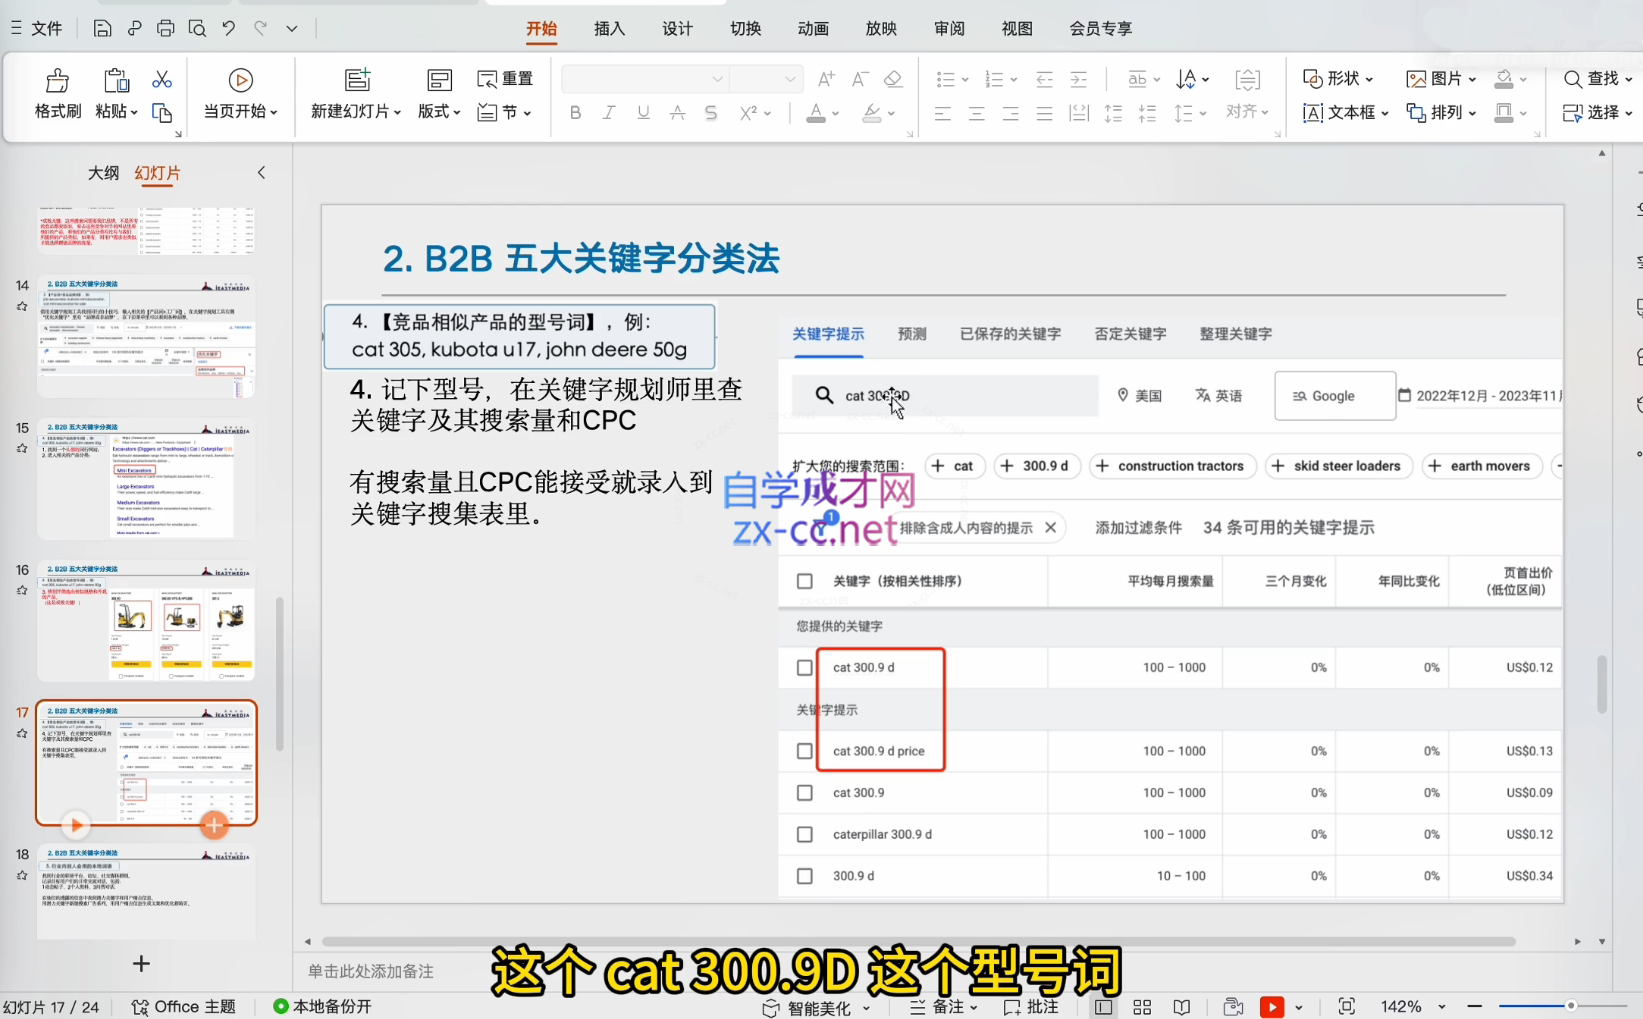Switch to the Design (设计) tab
Image resolution: width=1643 pixels, height=1019 pixels.
677,28
